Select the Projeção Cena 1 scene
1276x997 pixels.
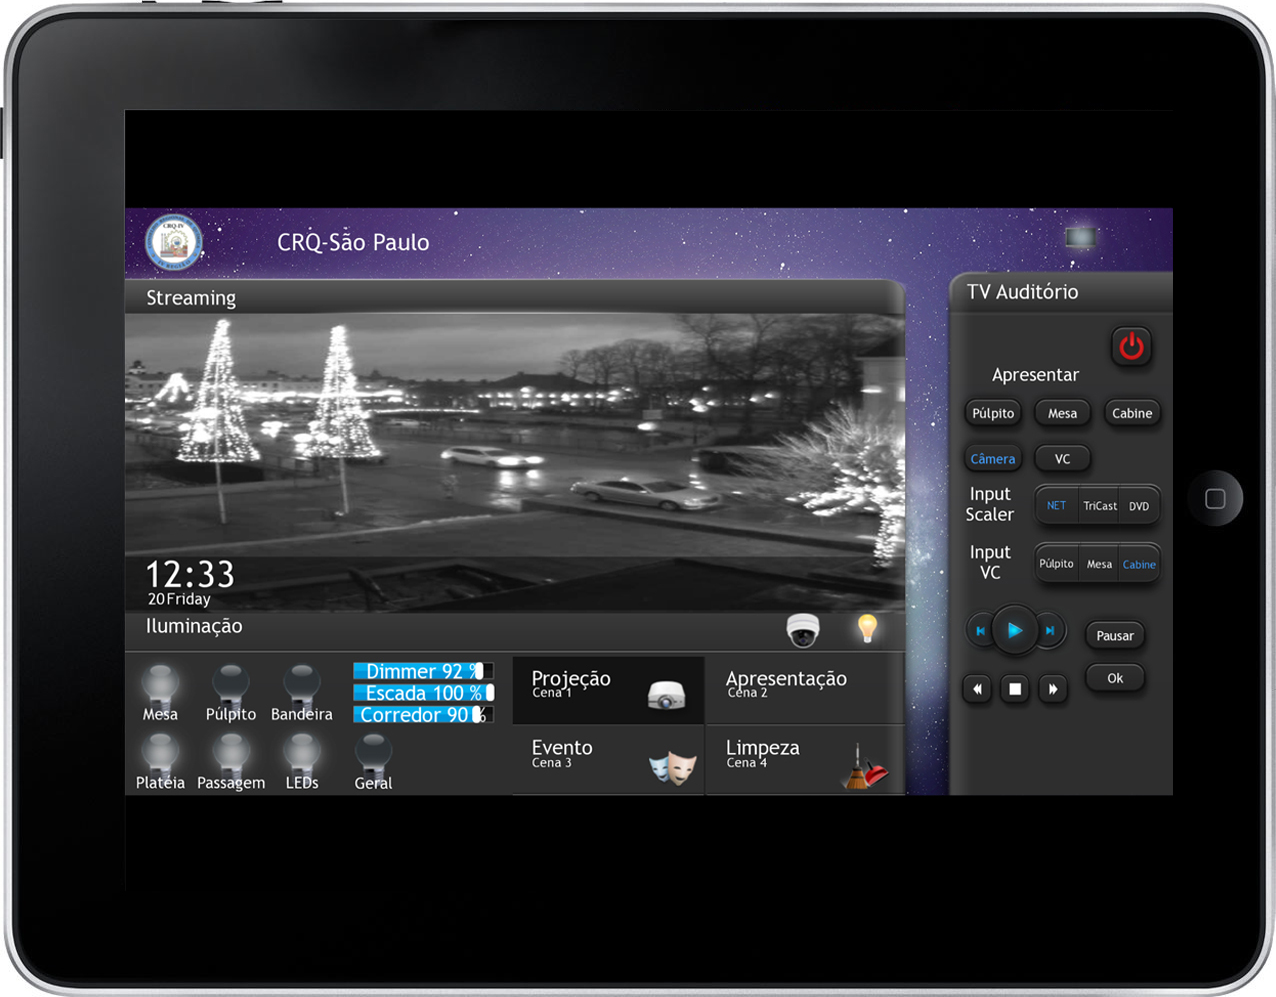click(x=608, y=689)
